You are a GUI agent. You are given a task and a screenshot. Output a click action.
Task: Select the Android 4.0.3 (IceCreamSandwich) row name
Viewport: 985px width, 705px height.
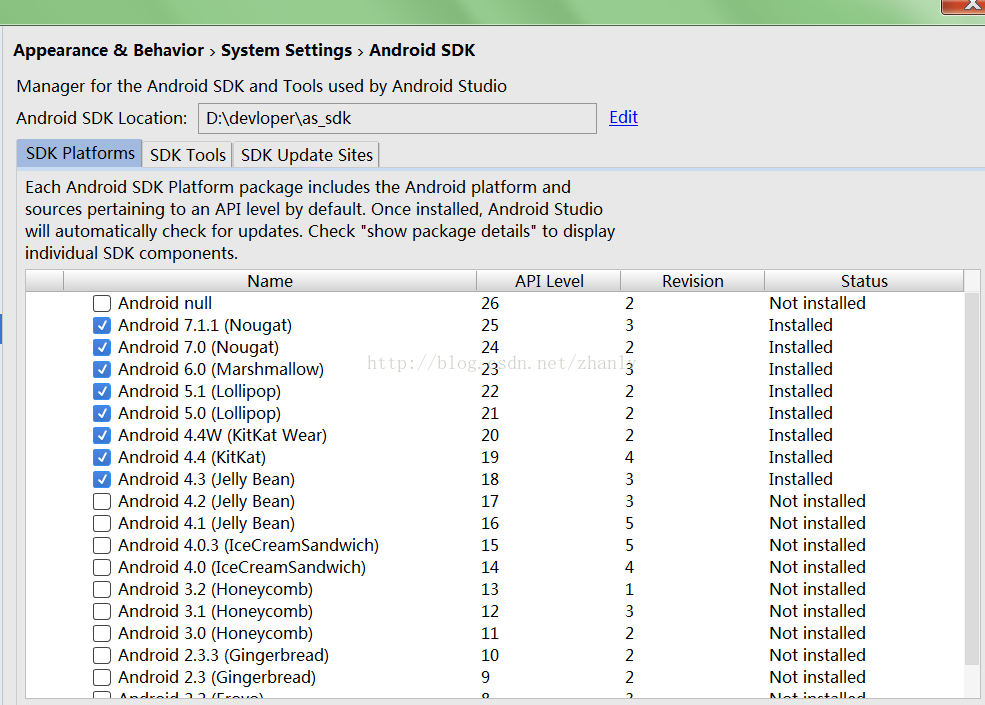(249, 545)
